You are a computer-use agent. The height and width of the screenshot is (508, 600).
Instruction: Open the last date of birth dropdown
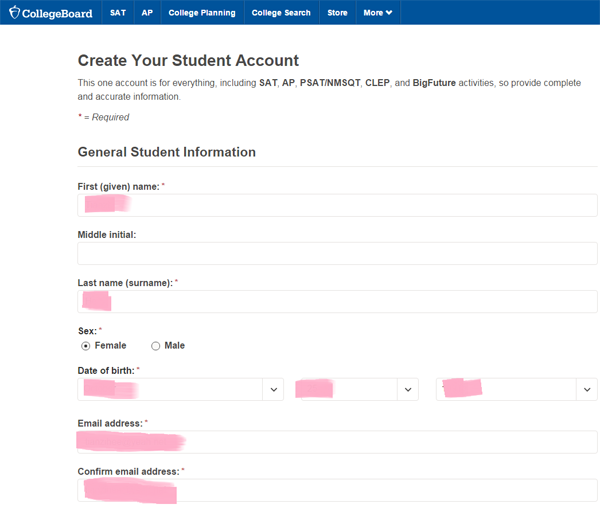coord(516,389)
